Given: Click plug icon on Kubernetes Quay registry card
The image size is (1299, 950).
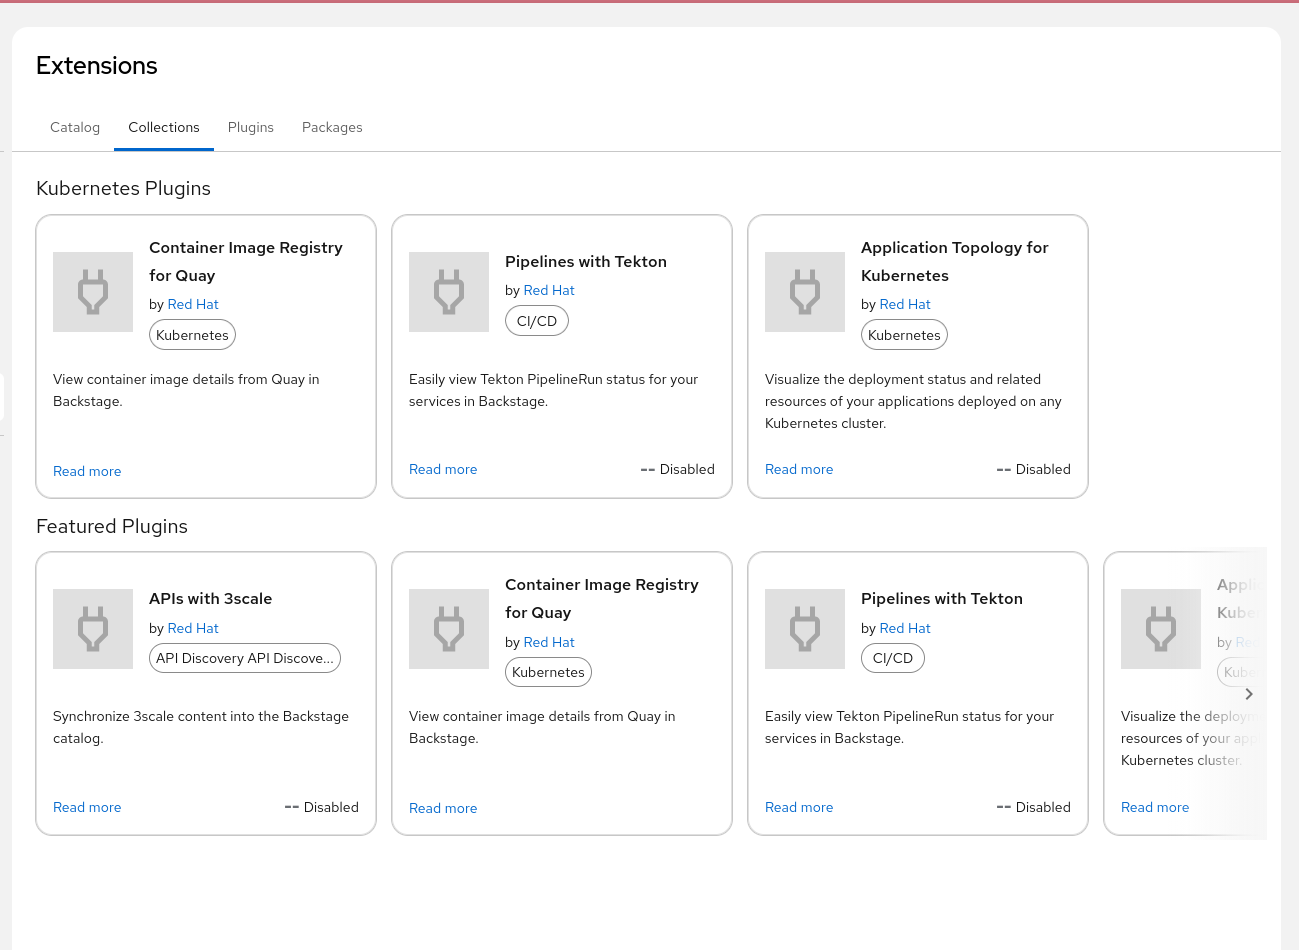Looking at the screenshot, I should click(x=93, y=292).
